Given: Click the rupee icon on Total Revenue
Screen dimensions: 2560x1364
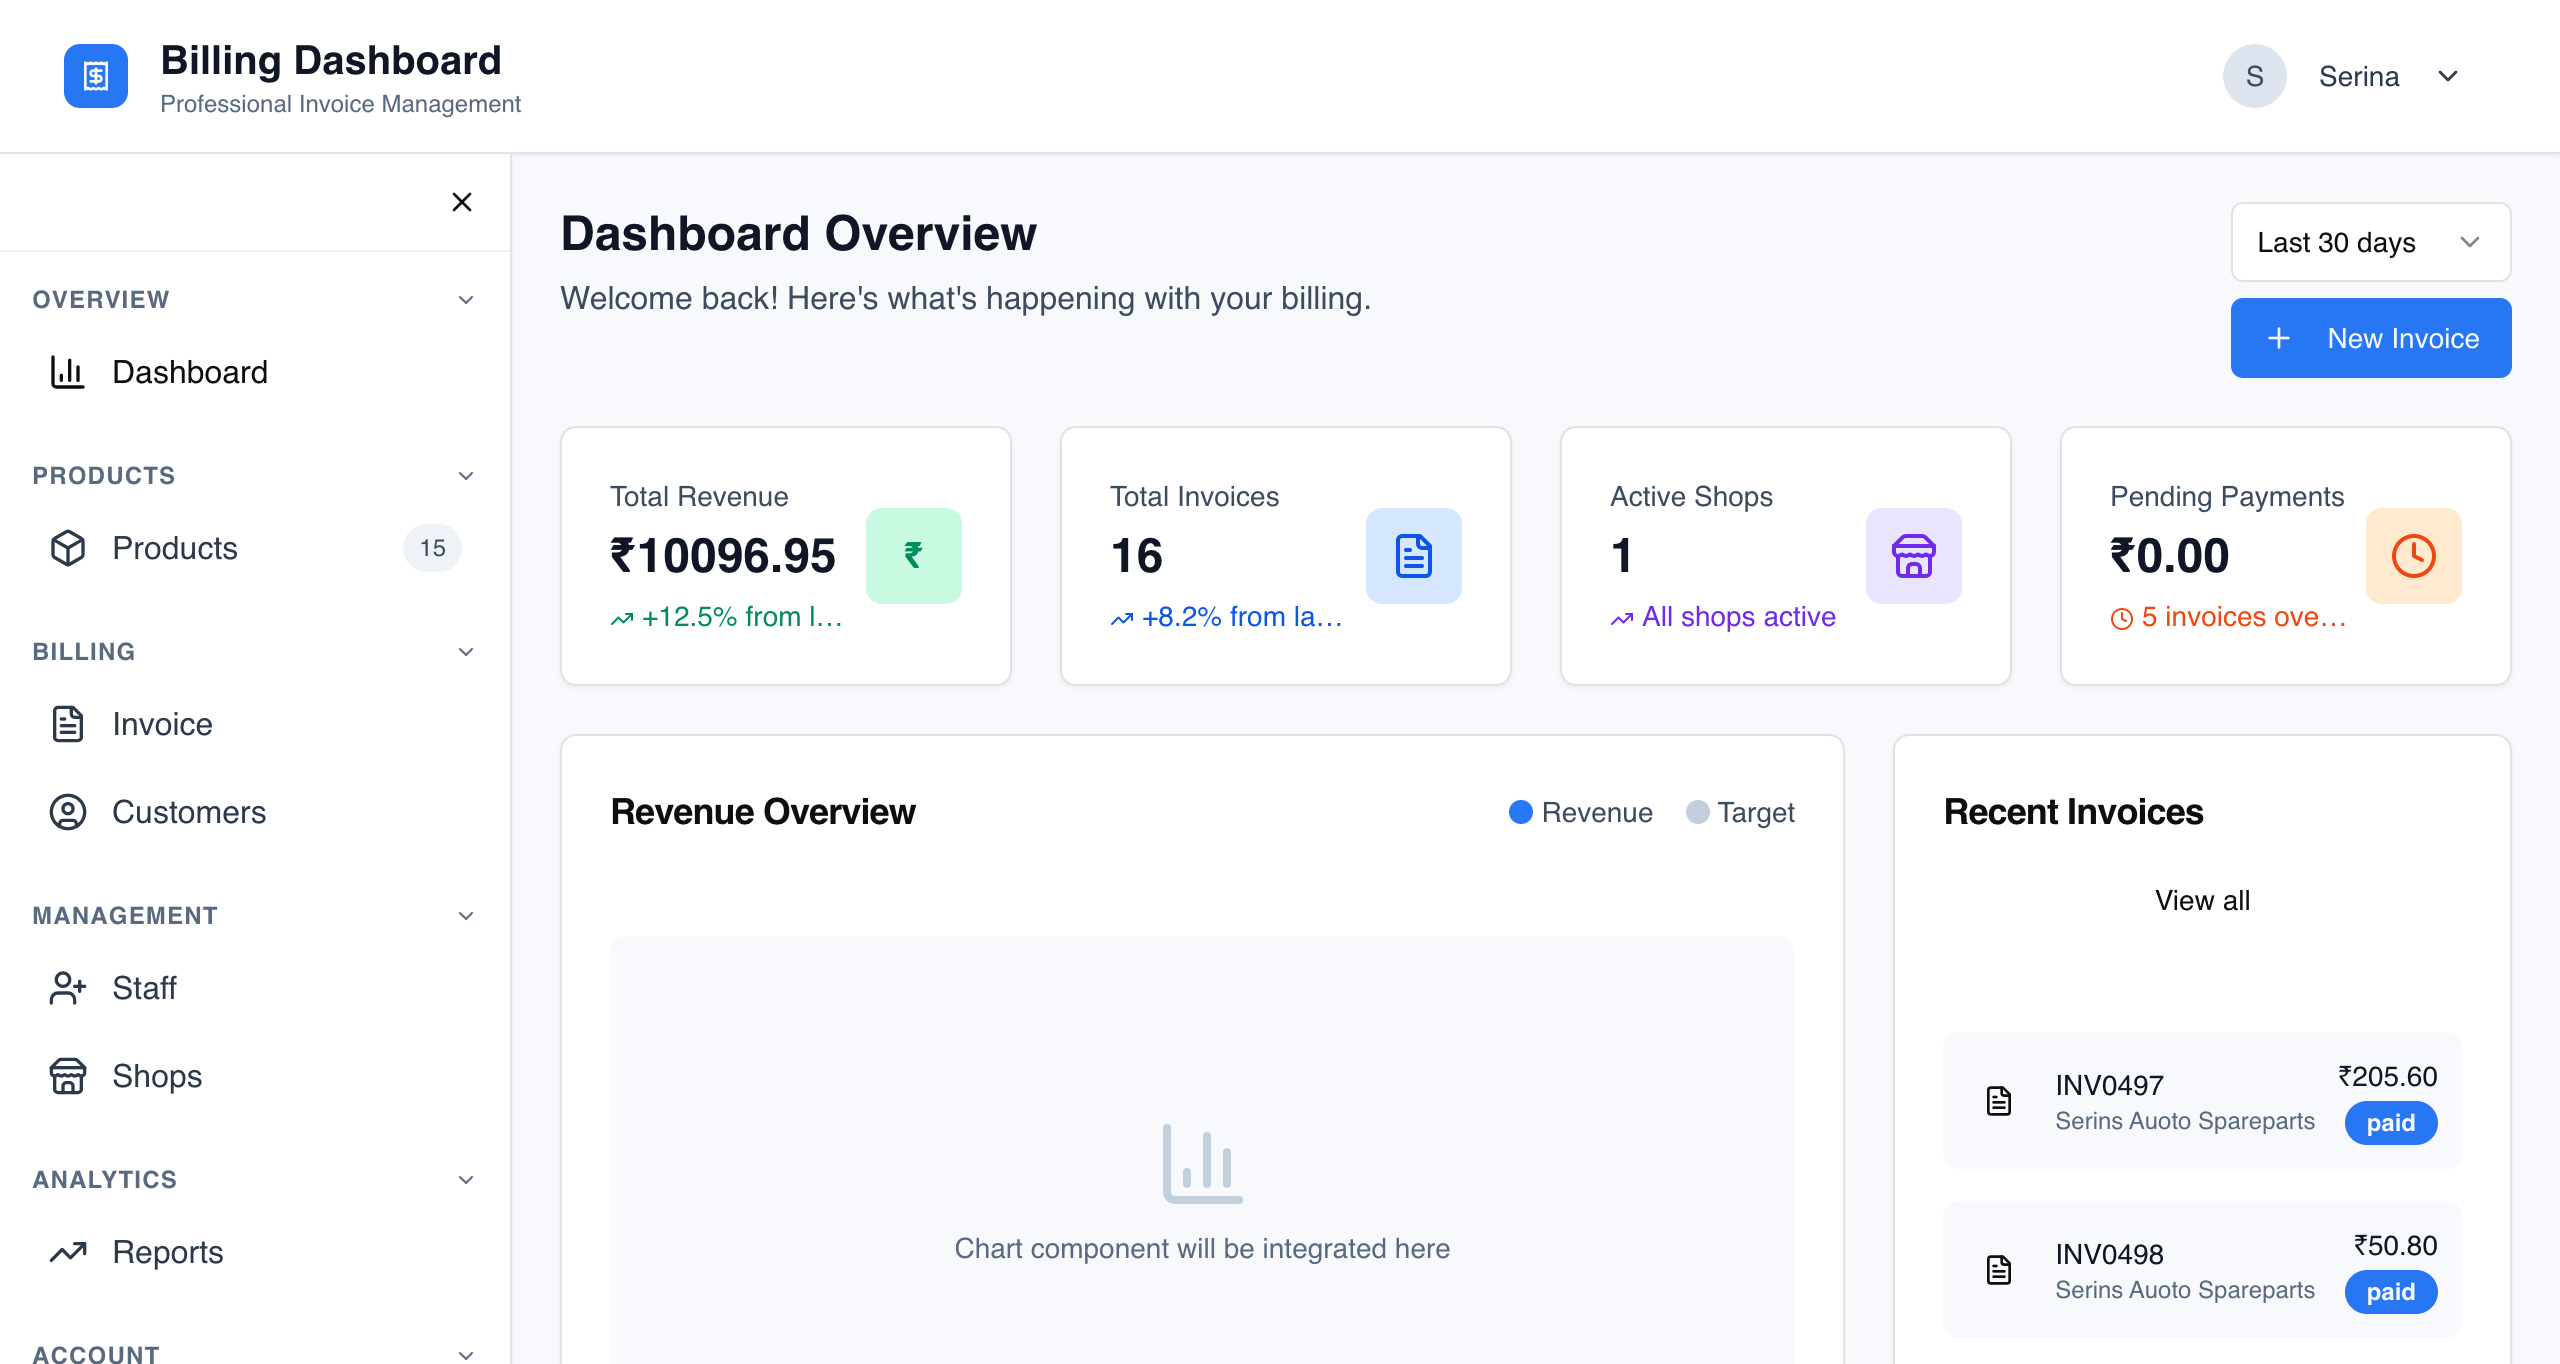Looking at the screenshot, I should [913, 556].
